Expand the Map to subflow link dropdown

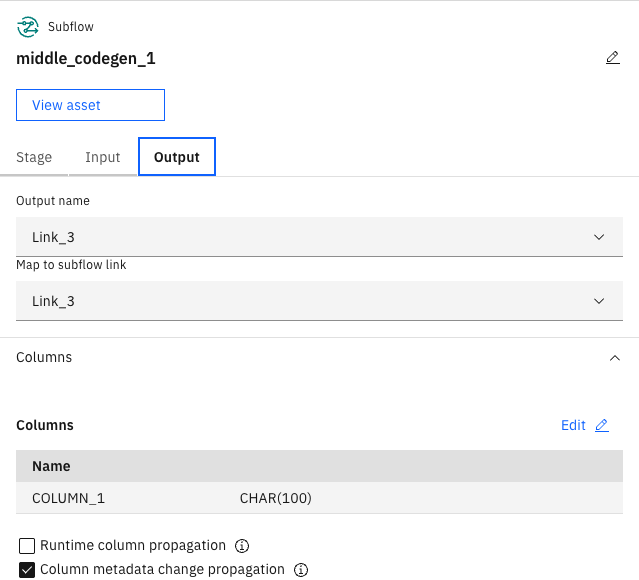[319, 301]
